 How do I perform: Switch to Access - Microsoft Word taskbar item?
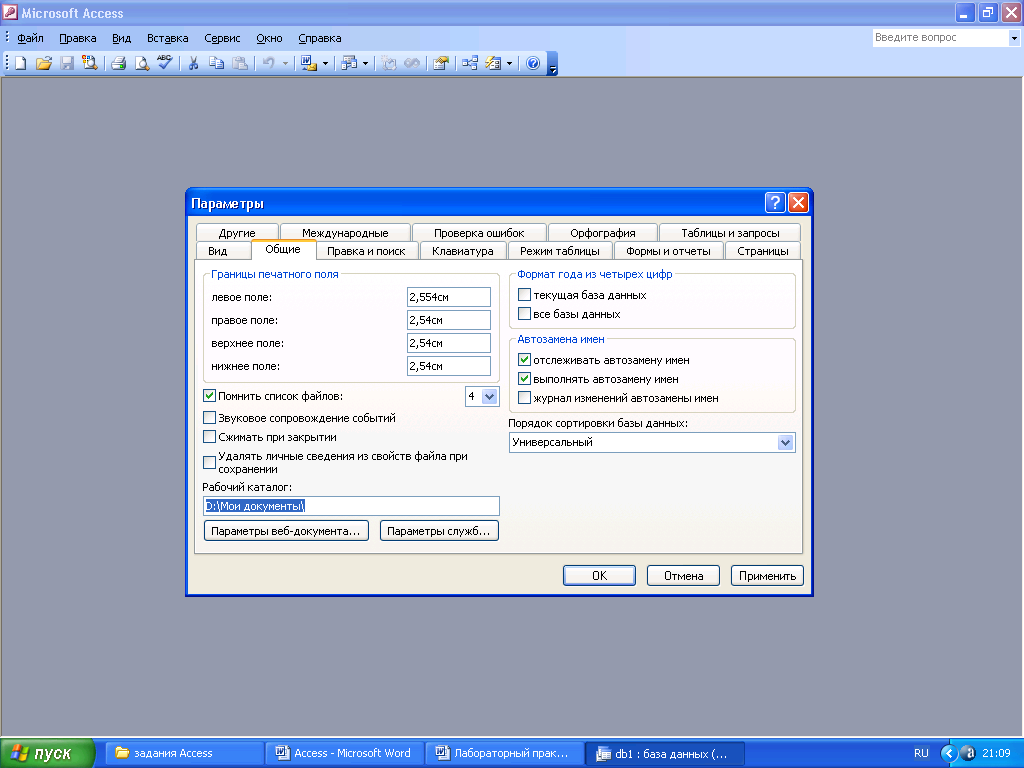[344, 753]
